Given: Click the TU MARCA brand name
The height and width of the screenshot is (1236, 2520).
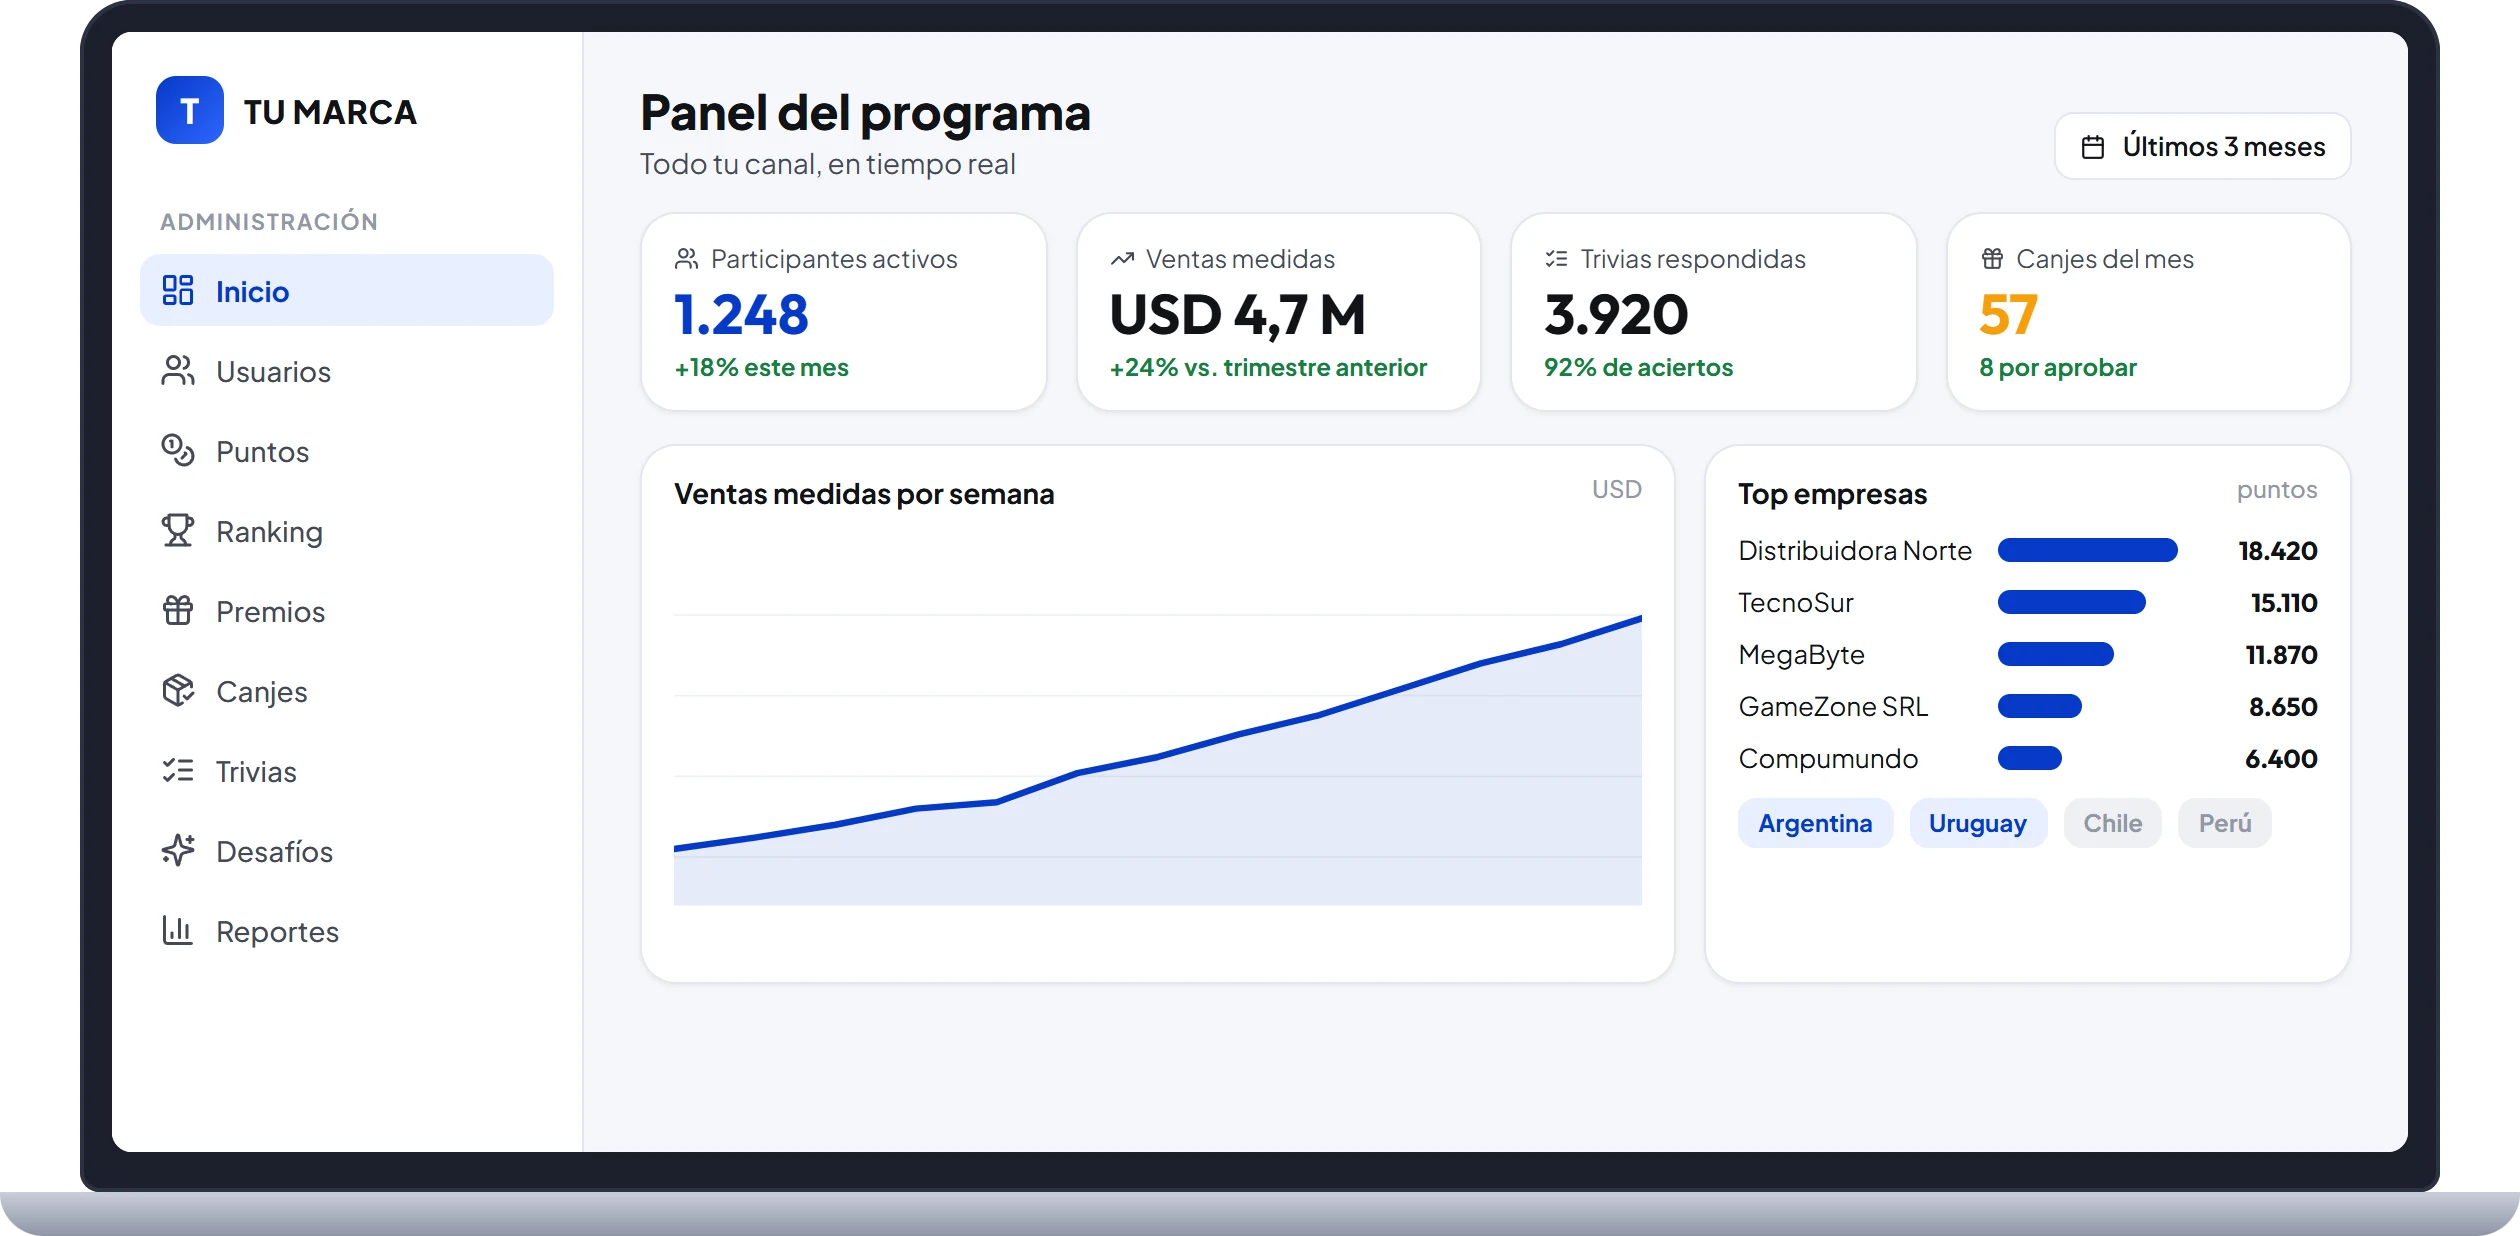Looking at the screenshot, I should pyautogui.click(x=330, y=111).
